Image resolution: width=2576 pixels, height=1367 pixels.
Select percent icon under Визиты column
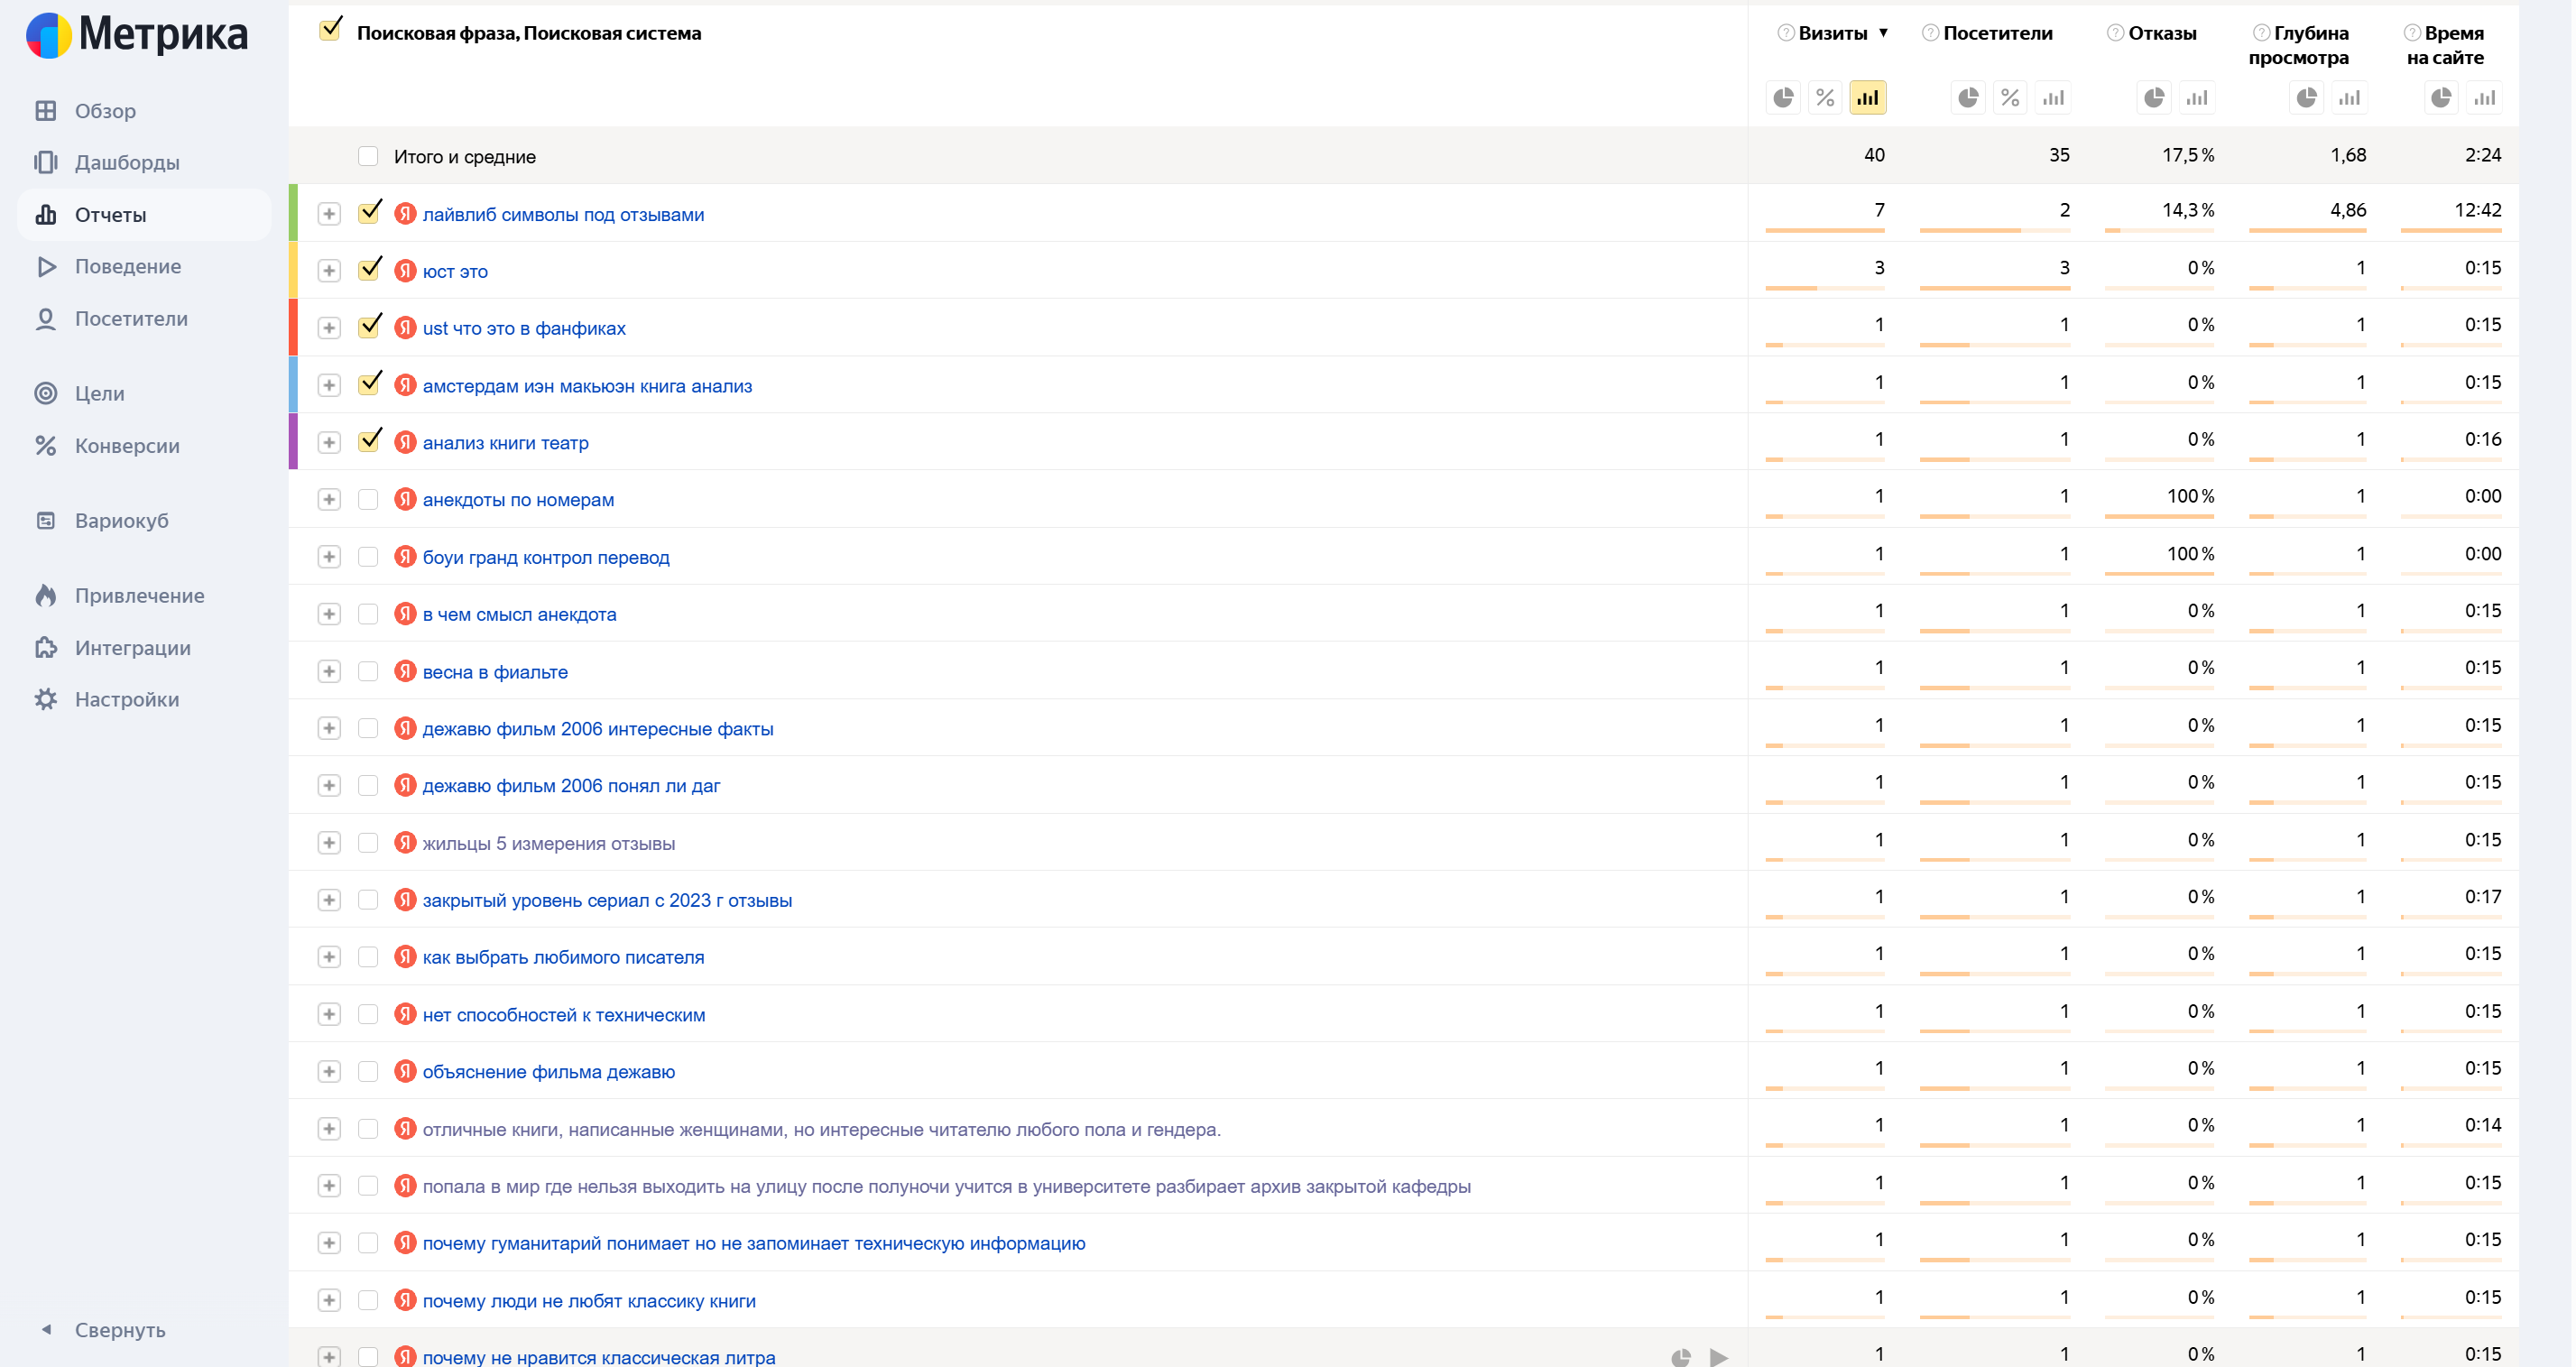[1825, 98]
